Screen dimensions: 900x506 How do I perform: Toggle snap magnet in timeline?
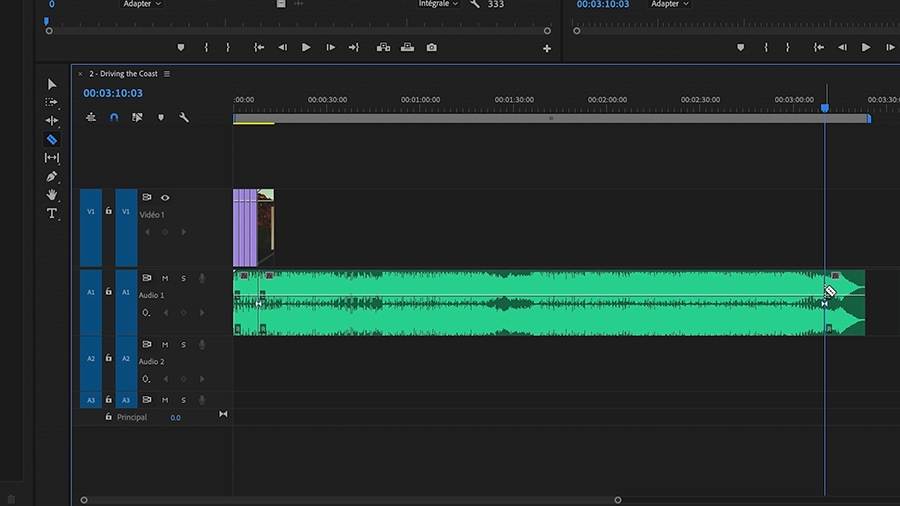pyautogui.click(x=114, y=117)
